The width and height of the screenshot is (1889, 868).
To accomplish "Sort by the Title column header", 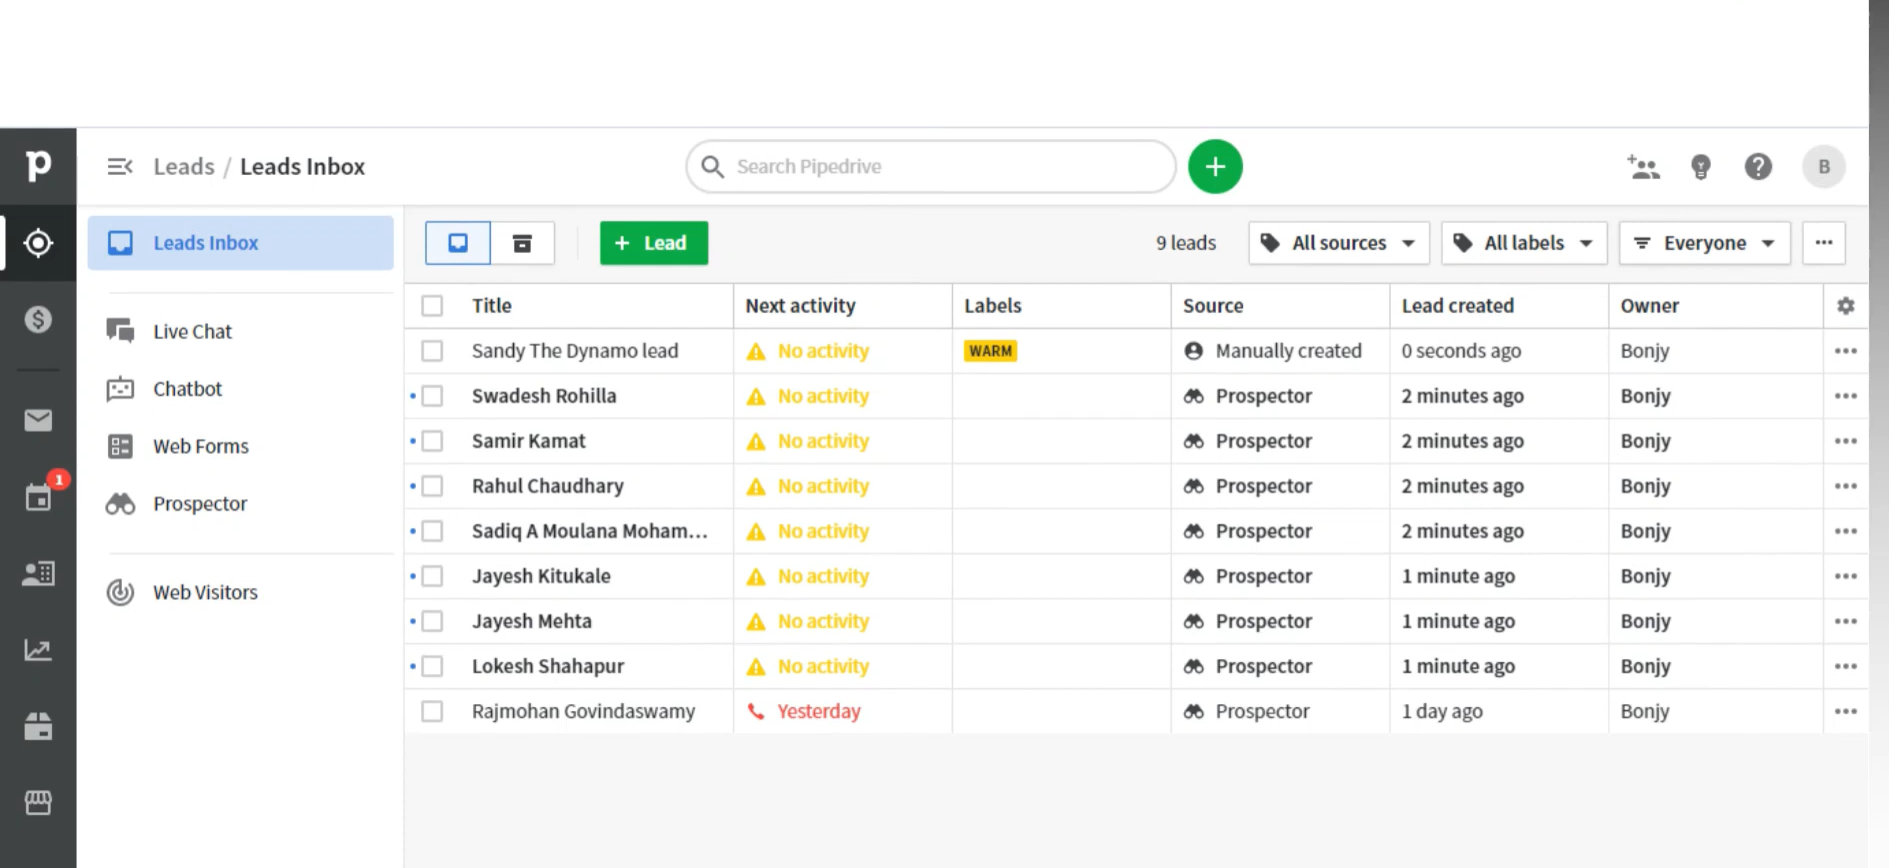I will [492, 306].
